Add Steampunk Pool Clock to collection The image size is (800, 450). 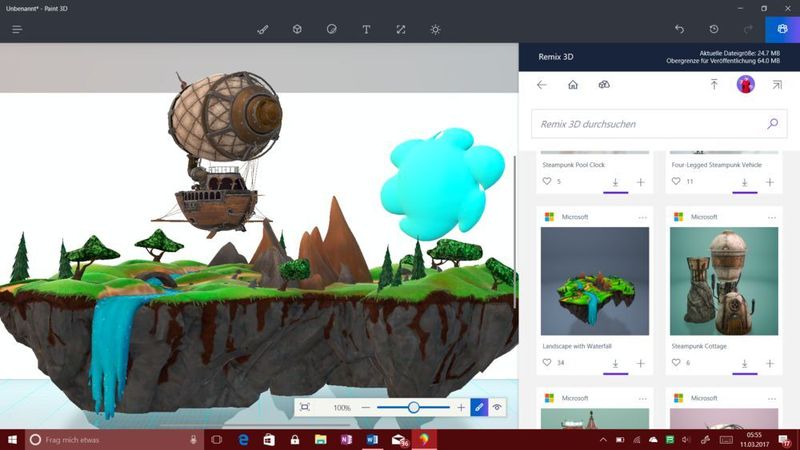640,182
